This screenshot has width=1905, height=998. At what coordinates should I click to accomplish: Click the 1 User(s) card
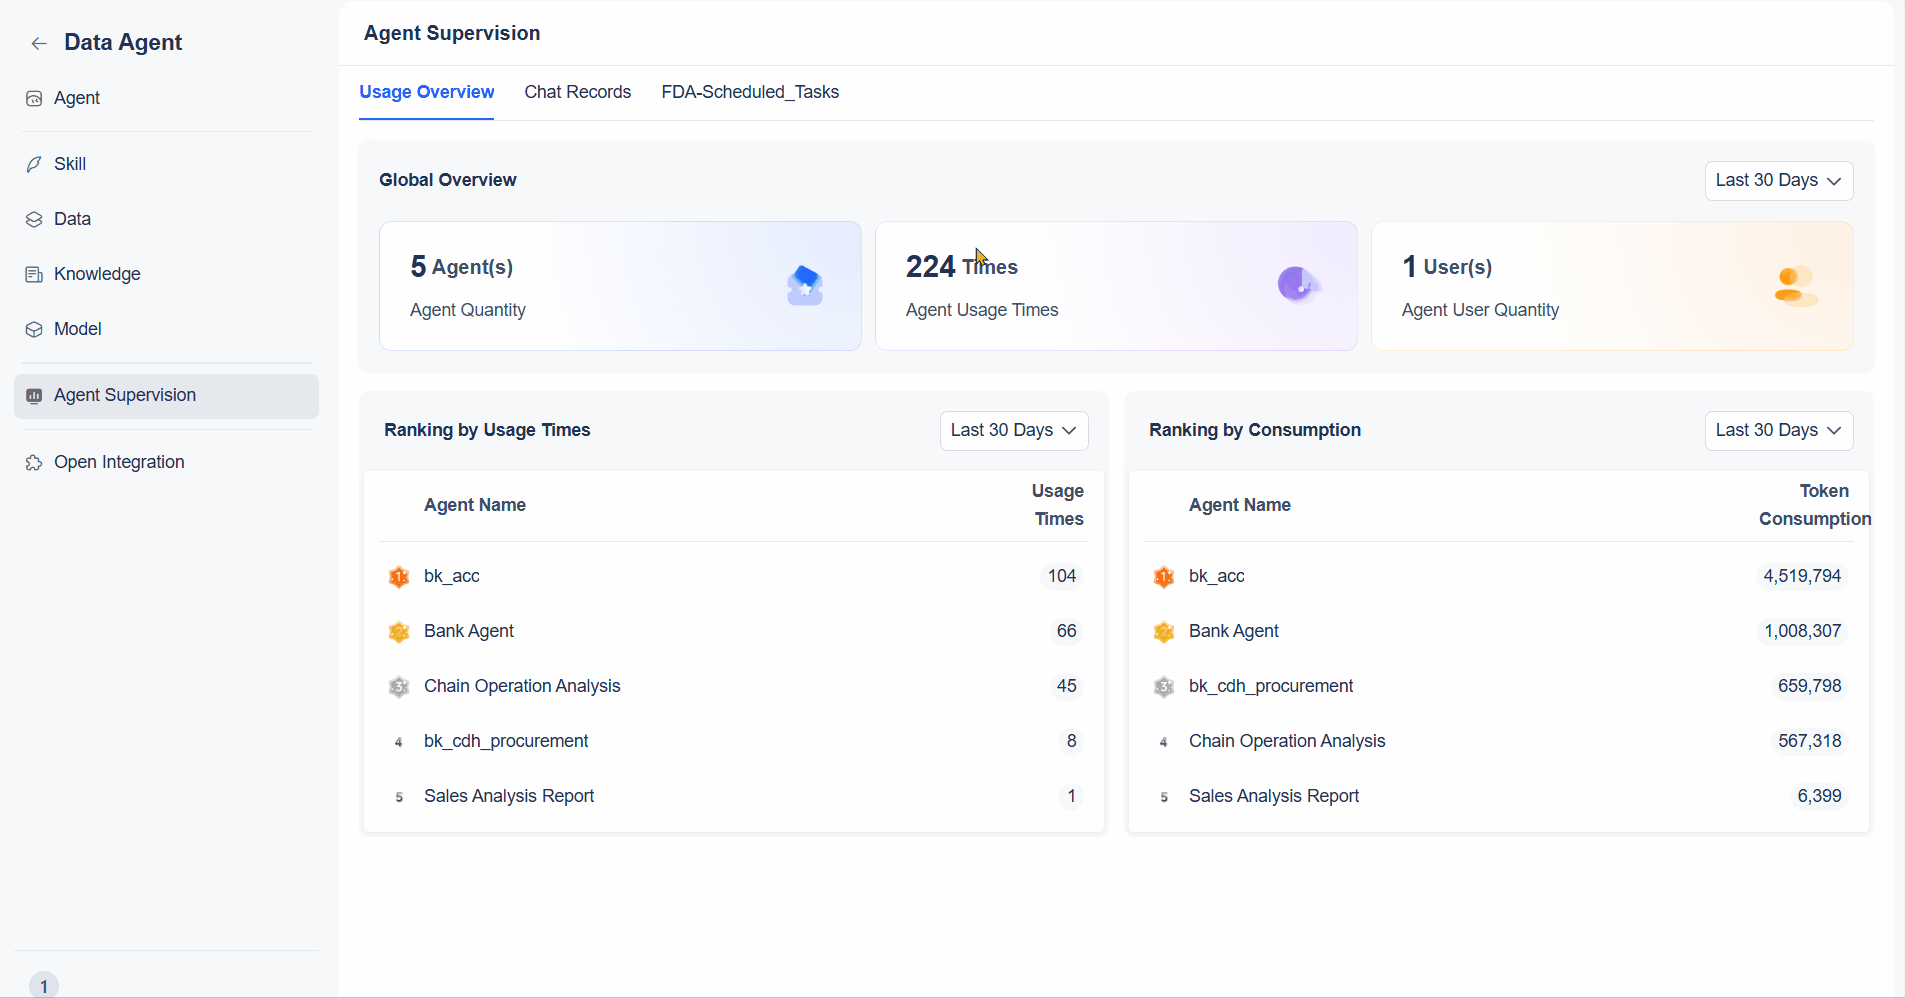coord(1612,286)
